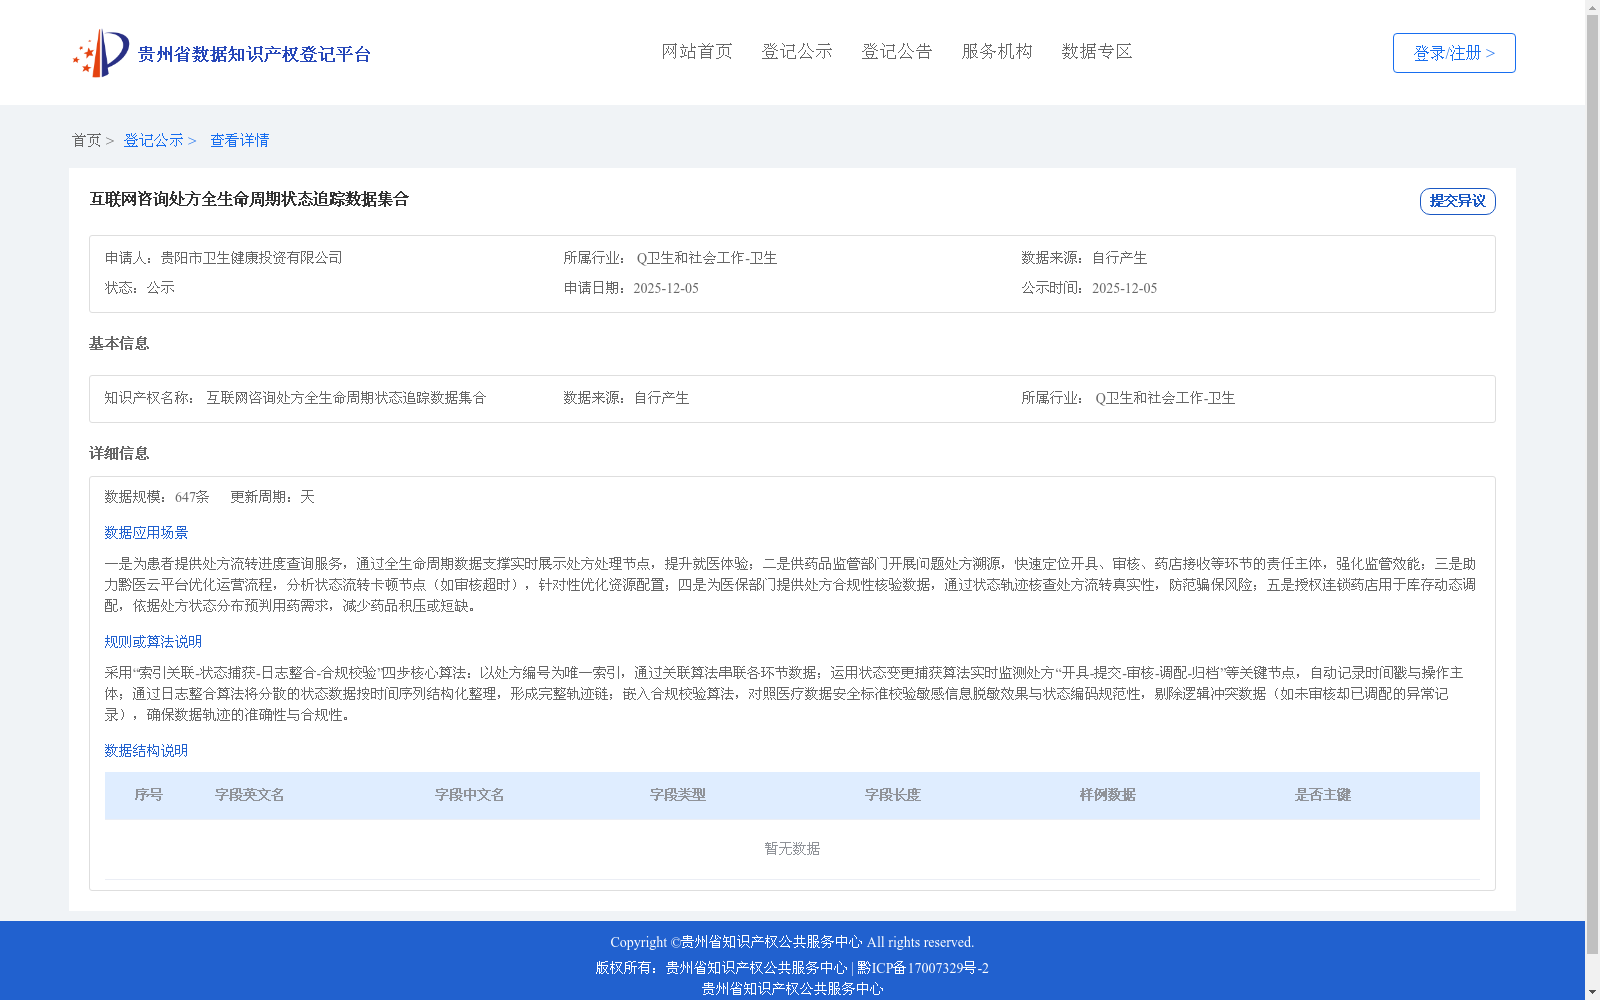Viewport: 1600px width, 1000px height.
Task: Click the 状态：公示 text
Action: tap(139, 288)
